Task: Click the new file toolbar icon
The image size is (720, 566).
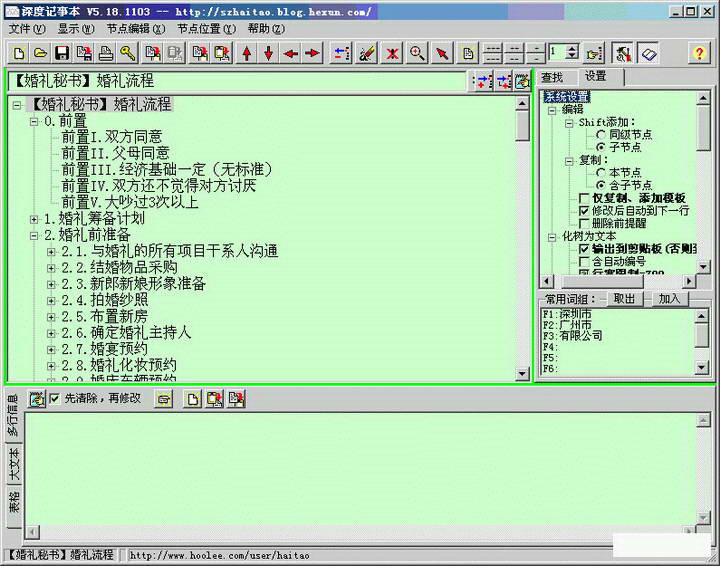Action: 18,54
